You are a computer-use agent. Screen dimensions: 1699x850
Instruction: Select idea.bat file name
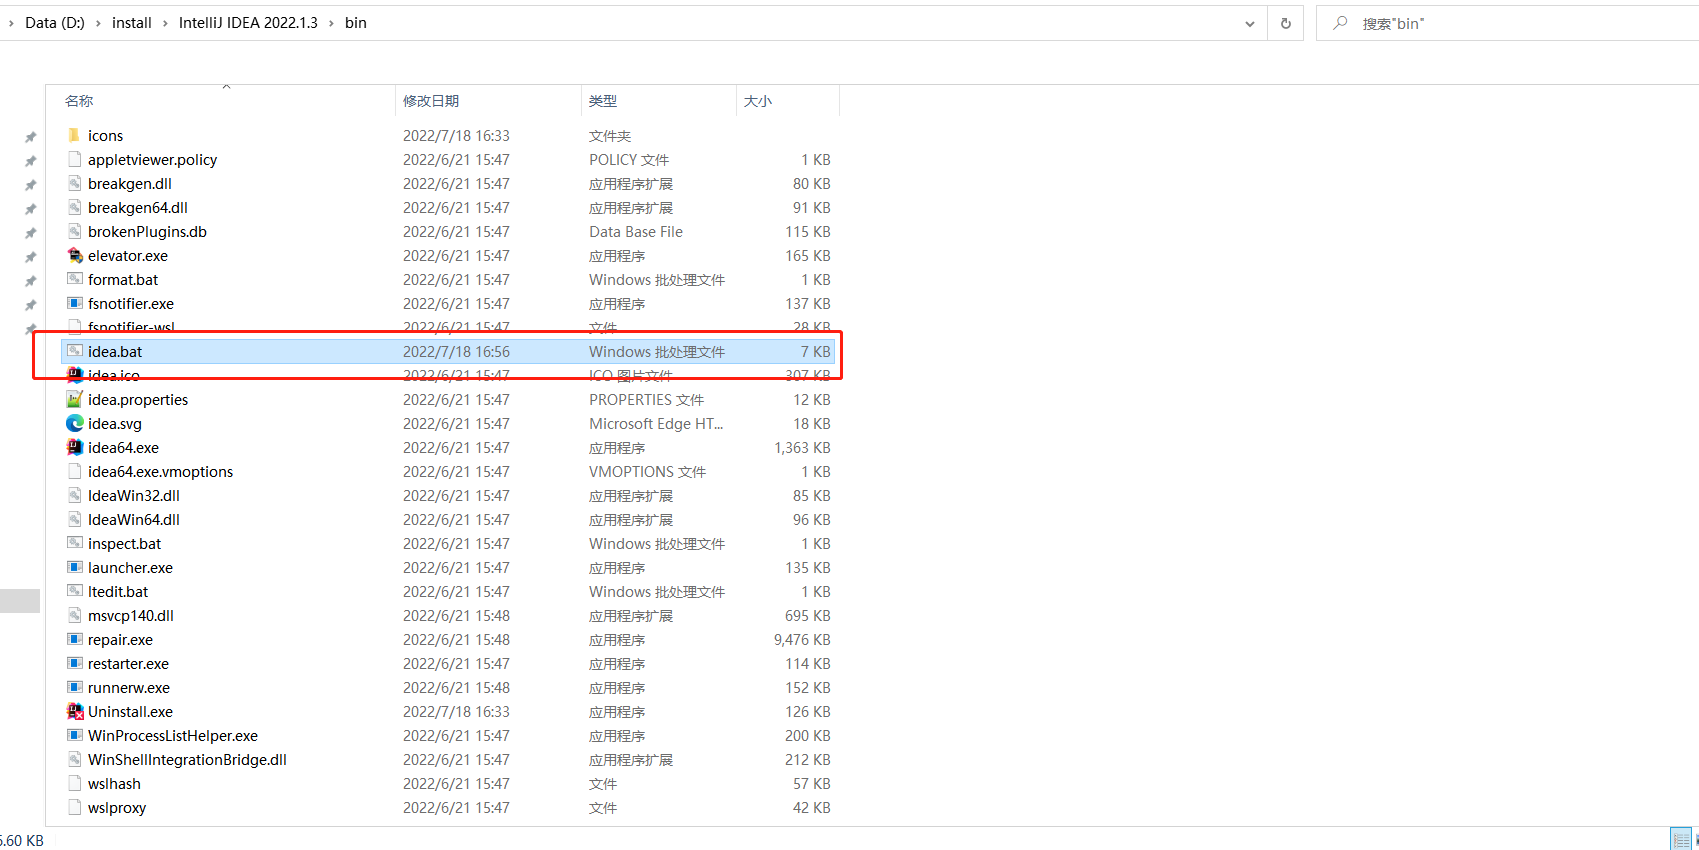pos(115,351)
